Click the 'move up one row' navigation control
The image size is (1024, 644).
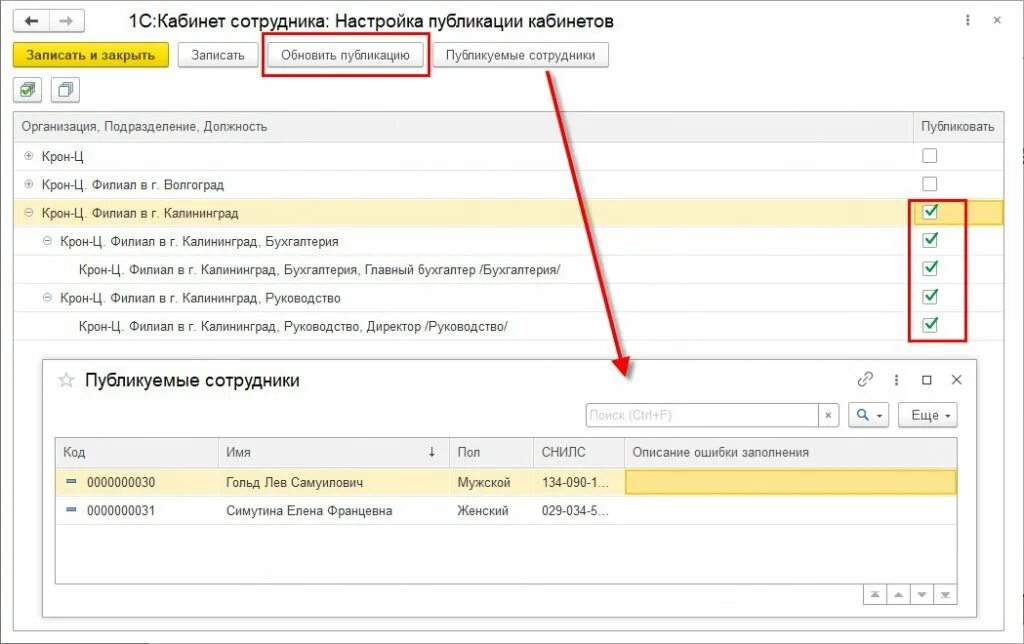[x=898, y=595]
